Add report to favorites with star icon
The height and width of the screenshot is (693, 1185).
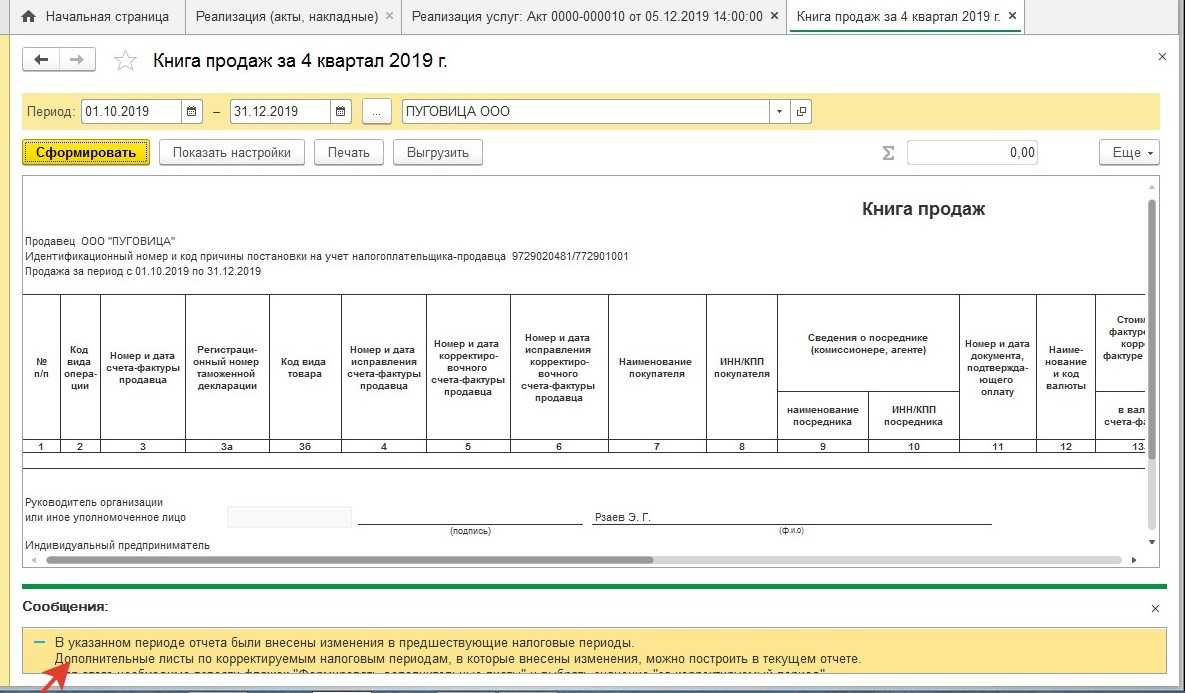click(x=125, y=61)
